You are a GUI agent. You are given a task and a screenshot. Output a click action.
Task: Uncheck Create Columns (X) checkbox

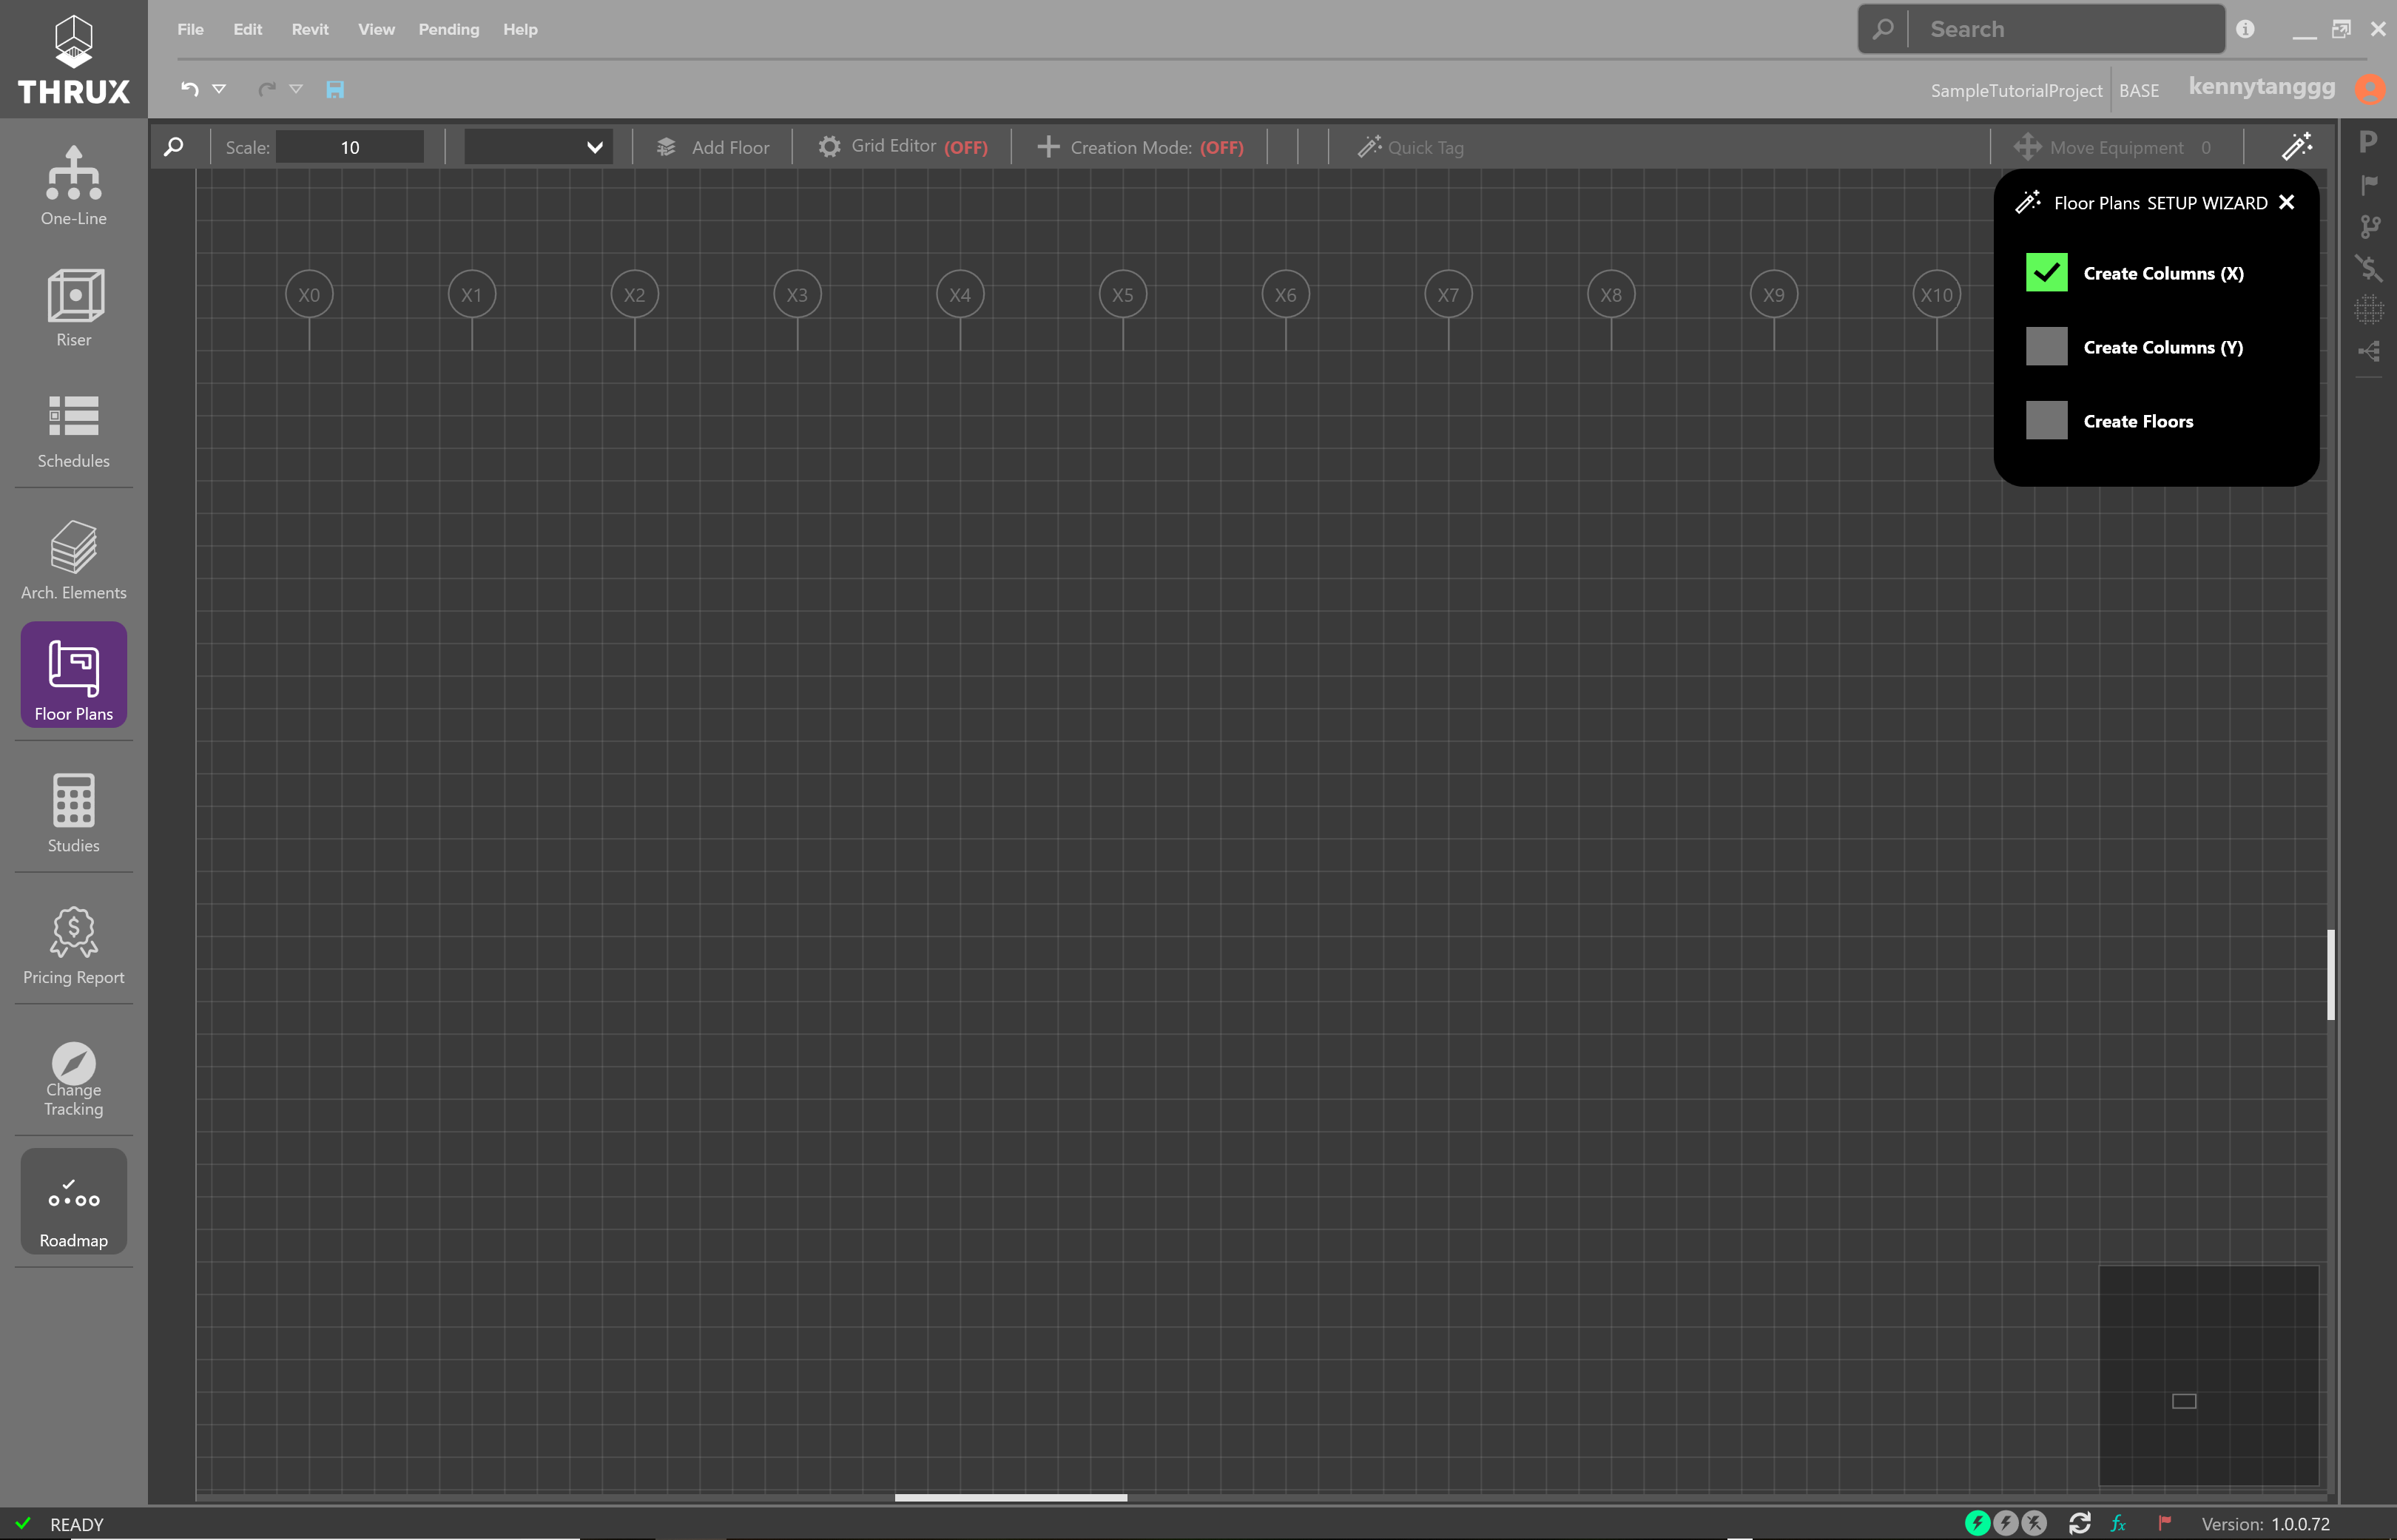(x=2046, y=272)
